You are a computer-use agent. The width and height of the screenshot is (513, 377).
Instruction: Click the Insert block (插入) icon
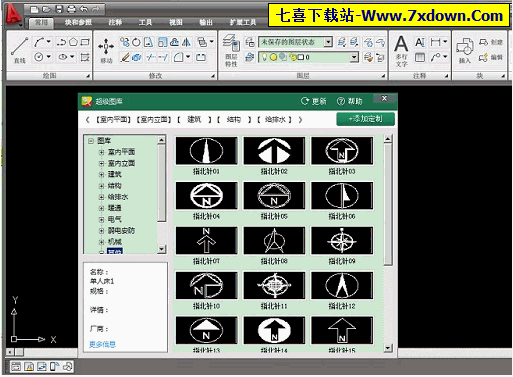464,50
